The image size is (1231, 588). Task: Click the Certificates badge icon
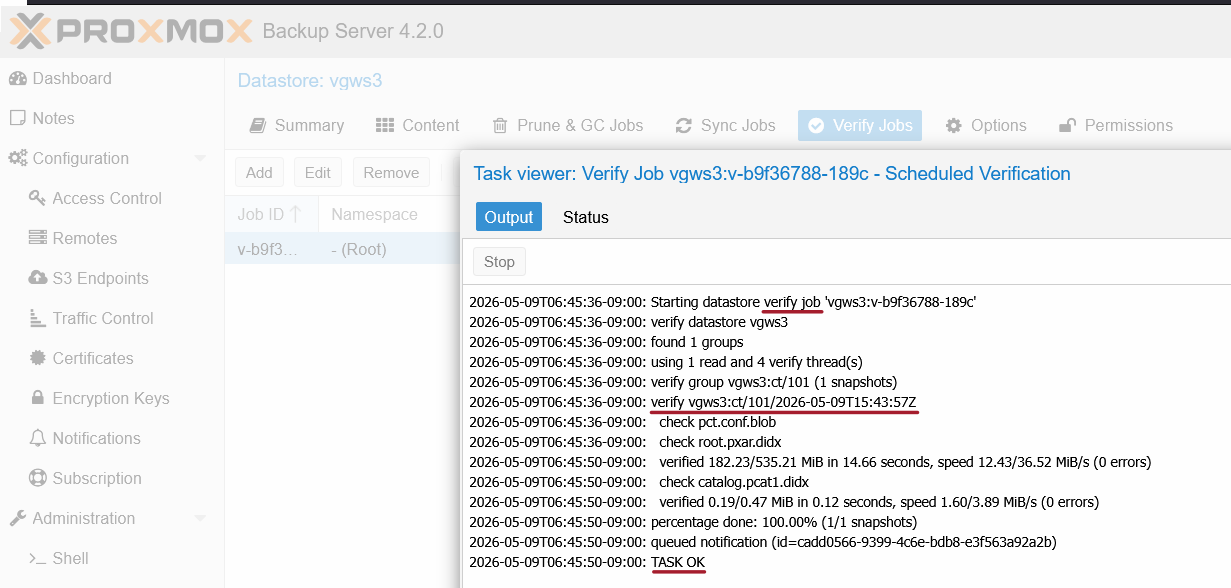click(x=38, y=358)
